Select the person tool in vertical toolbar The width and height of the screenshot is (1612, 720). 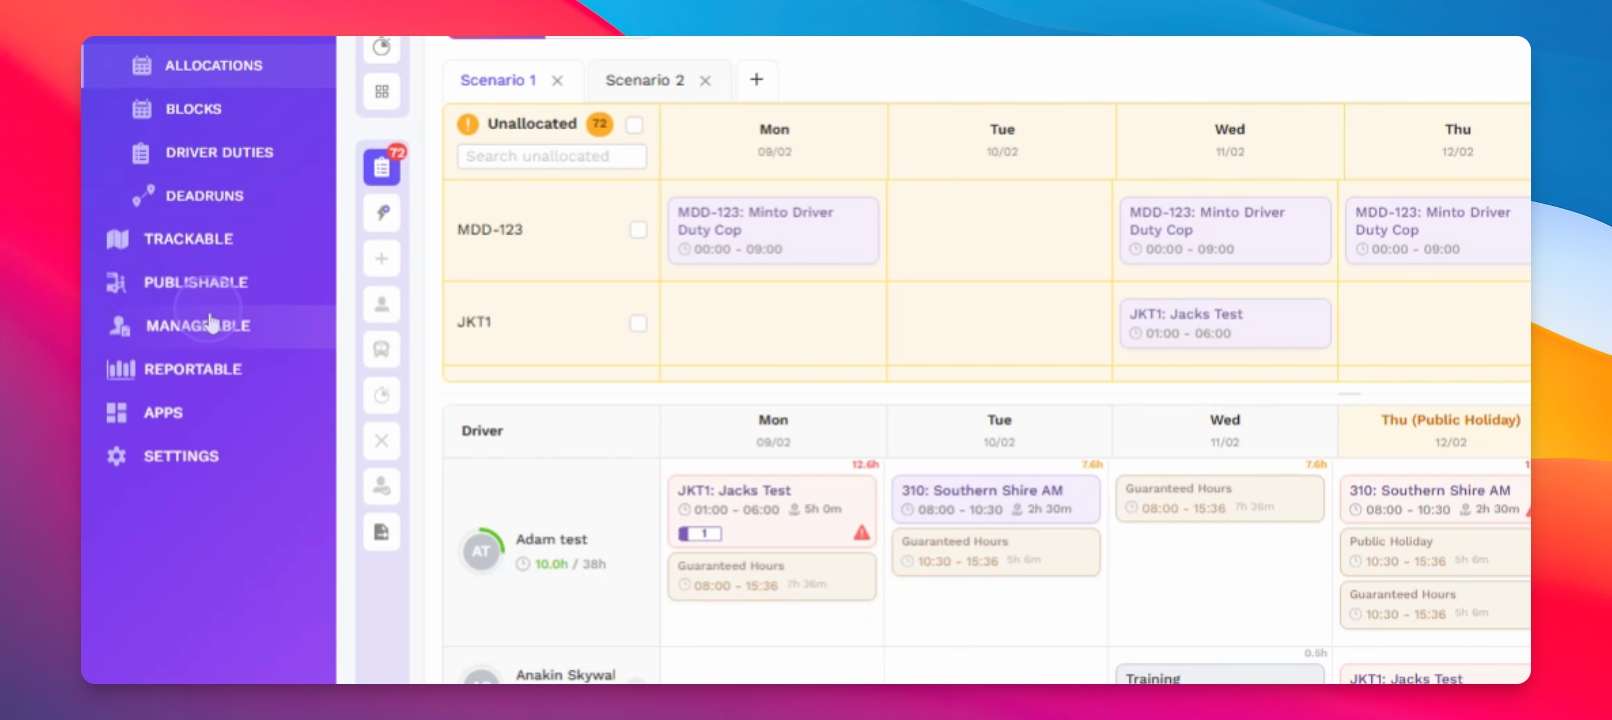pyautogui.click(x=382, y=304)
